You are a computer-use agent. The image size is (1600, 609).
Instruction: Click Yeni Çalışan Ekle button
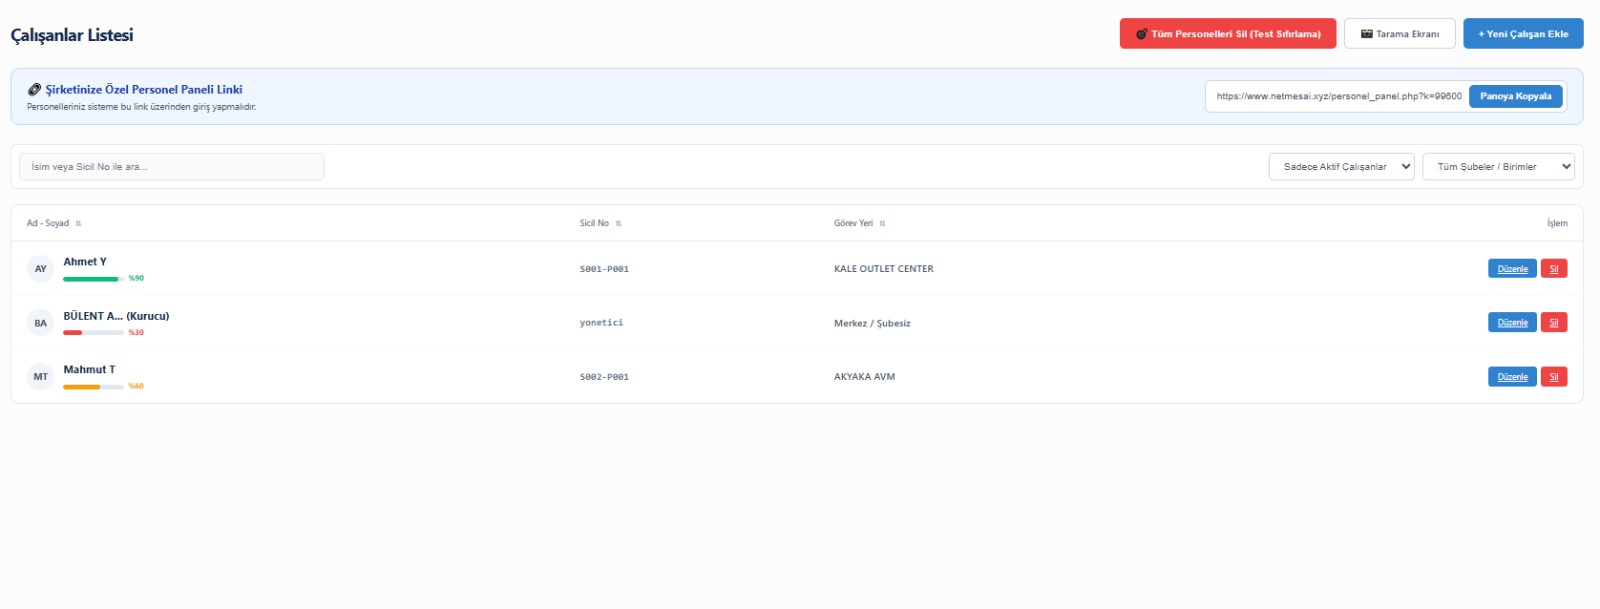pyautogui.click(x=1523, y=33)
